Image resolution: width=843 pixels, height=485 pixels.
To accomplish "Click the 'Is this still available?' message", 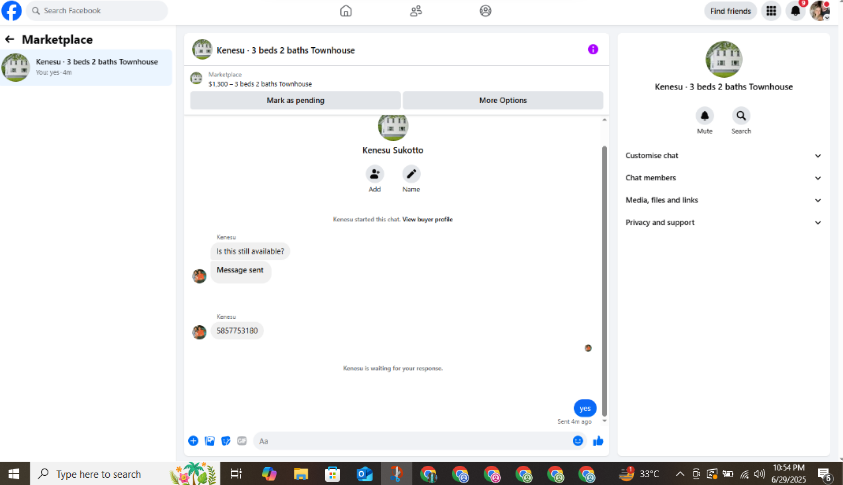I will (250, 251).
